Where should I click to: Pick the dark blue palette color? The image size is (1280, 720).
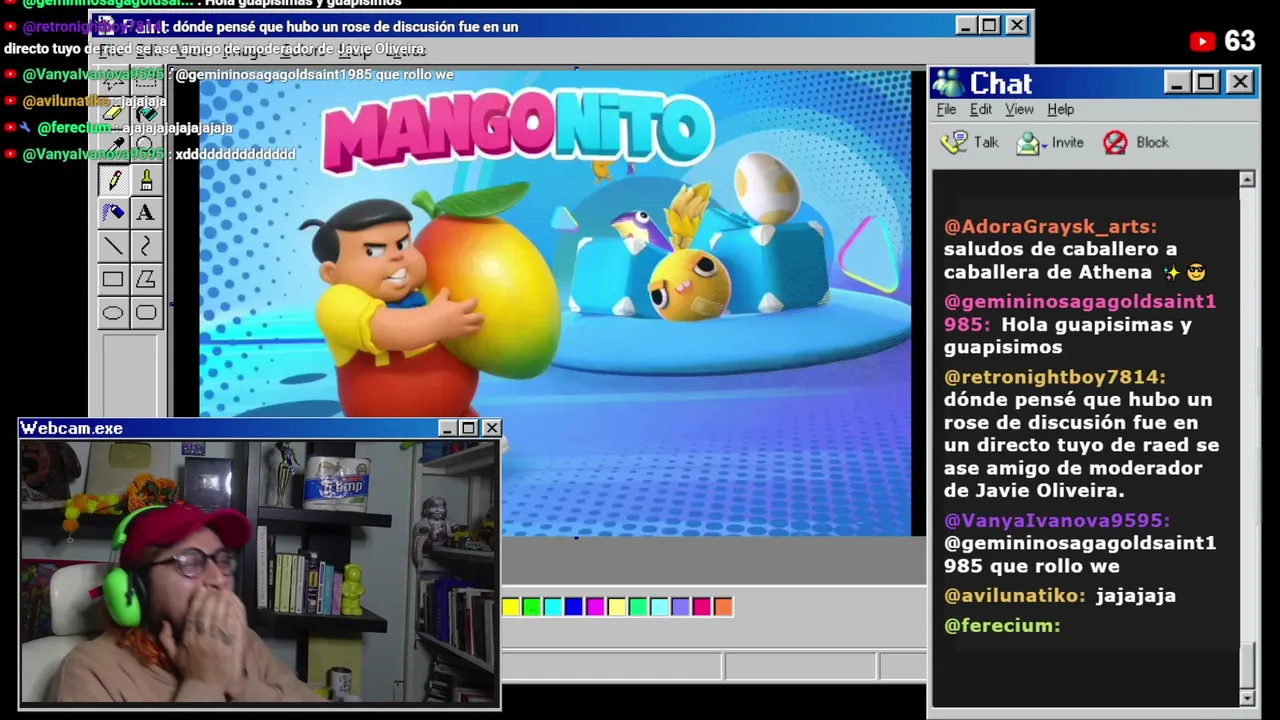coord(574,606)
